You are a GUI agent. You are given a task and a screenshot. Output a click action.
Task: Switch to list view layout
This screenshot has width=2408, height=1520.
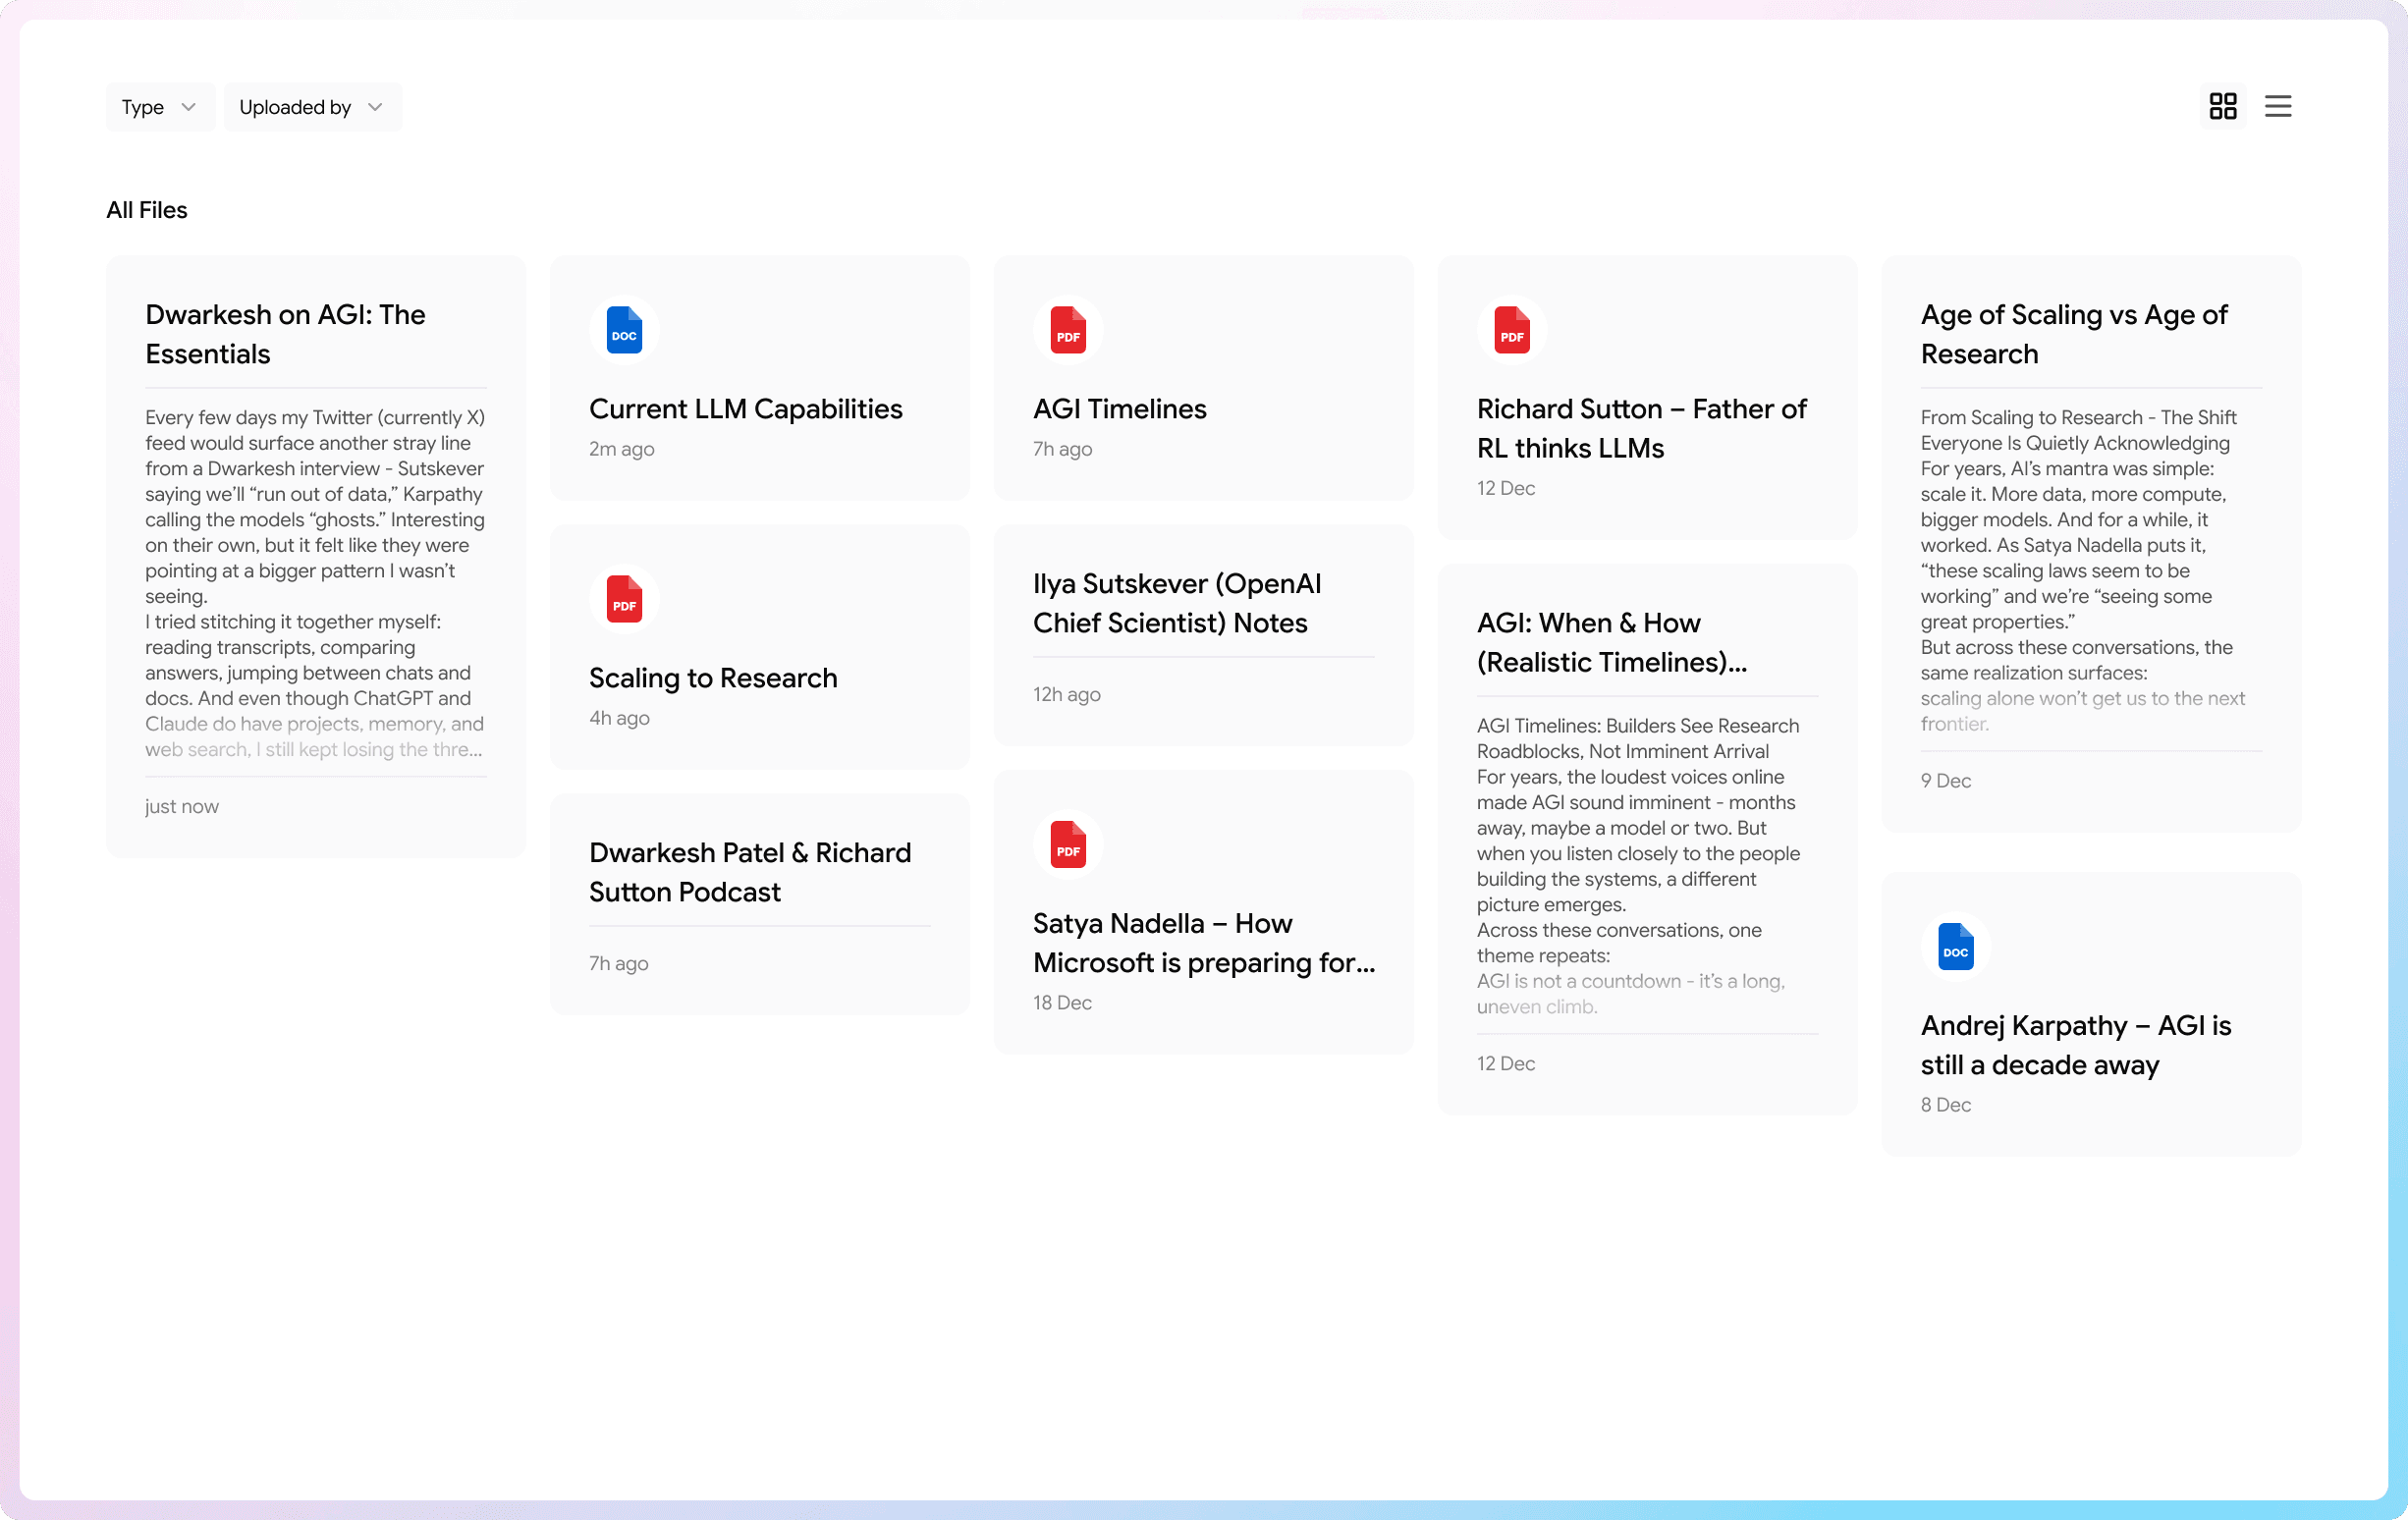tap(2277, 106)
